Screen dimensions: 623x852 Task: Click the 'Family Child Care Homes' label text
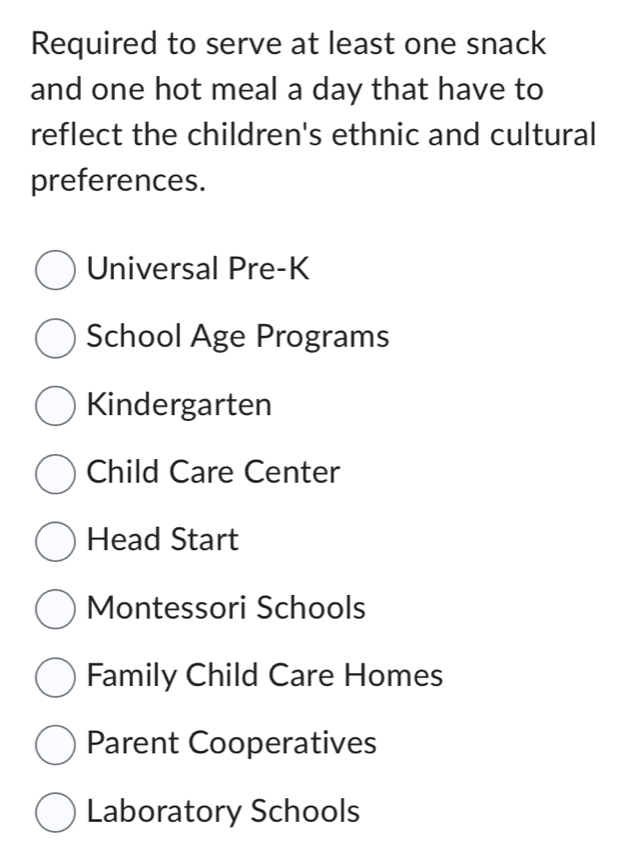tap(265, 676)
